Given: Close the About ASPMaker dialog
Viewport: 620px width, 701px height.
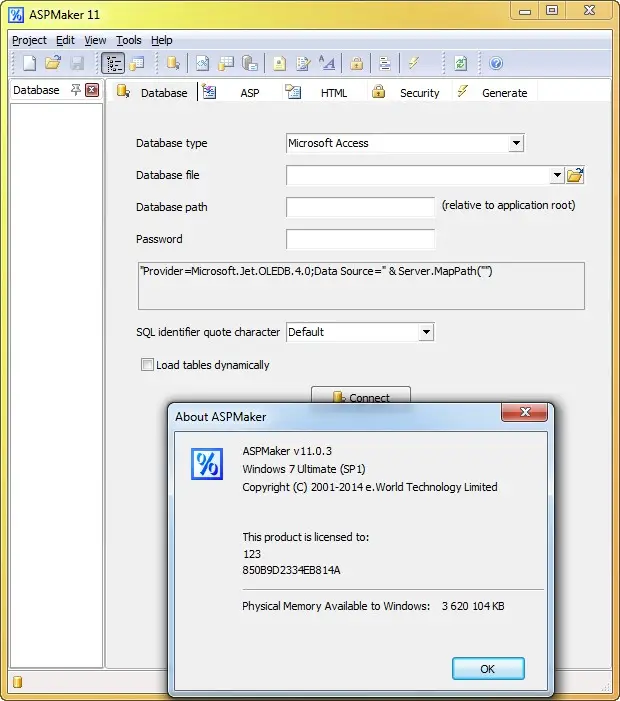Looking at the screenshot, I should tap(525, 412).
